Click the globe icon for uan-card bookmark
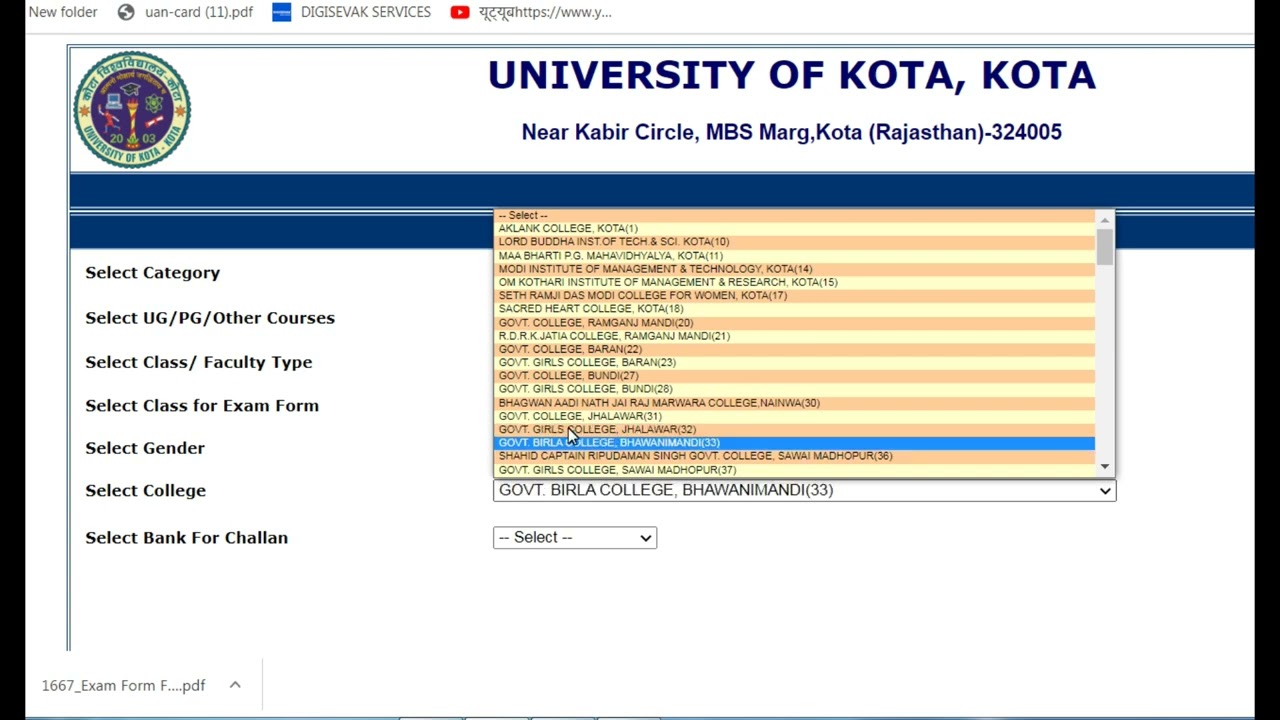Image resolution: width=1280 pixels, height=720 pixels. pyautogui.click(x=126, y=12)
